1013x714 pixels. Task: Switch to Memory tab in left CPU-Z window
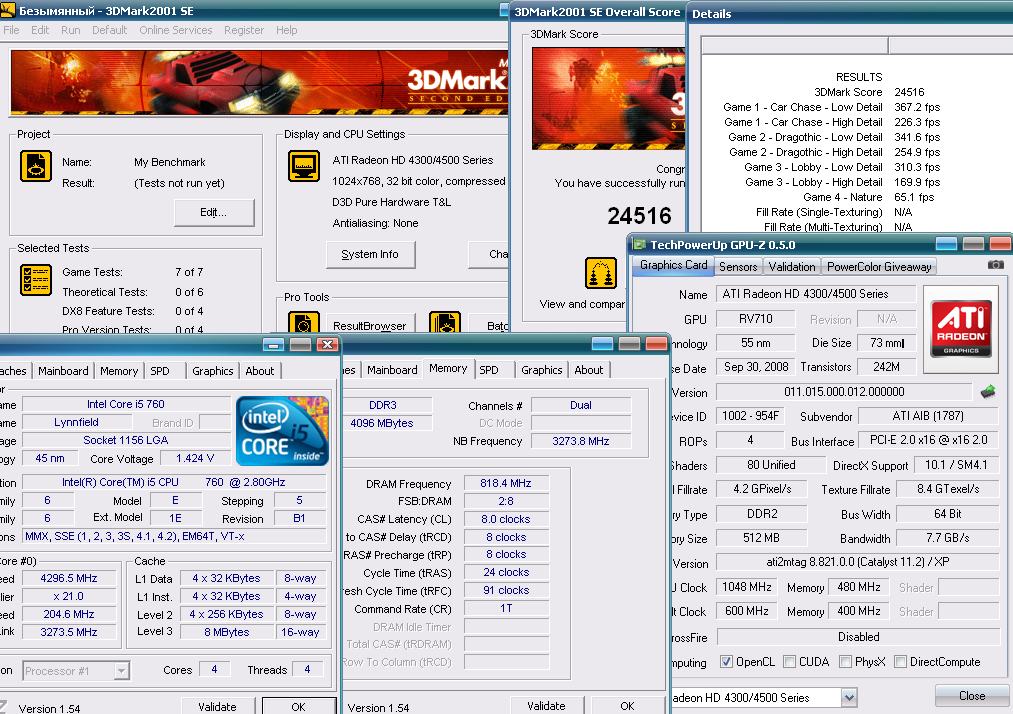pyautogui.click(x=118, y=371)
